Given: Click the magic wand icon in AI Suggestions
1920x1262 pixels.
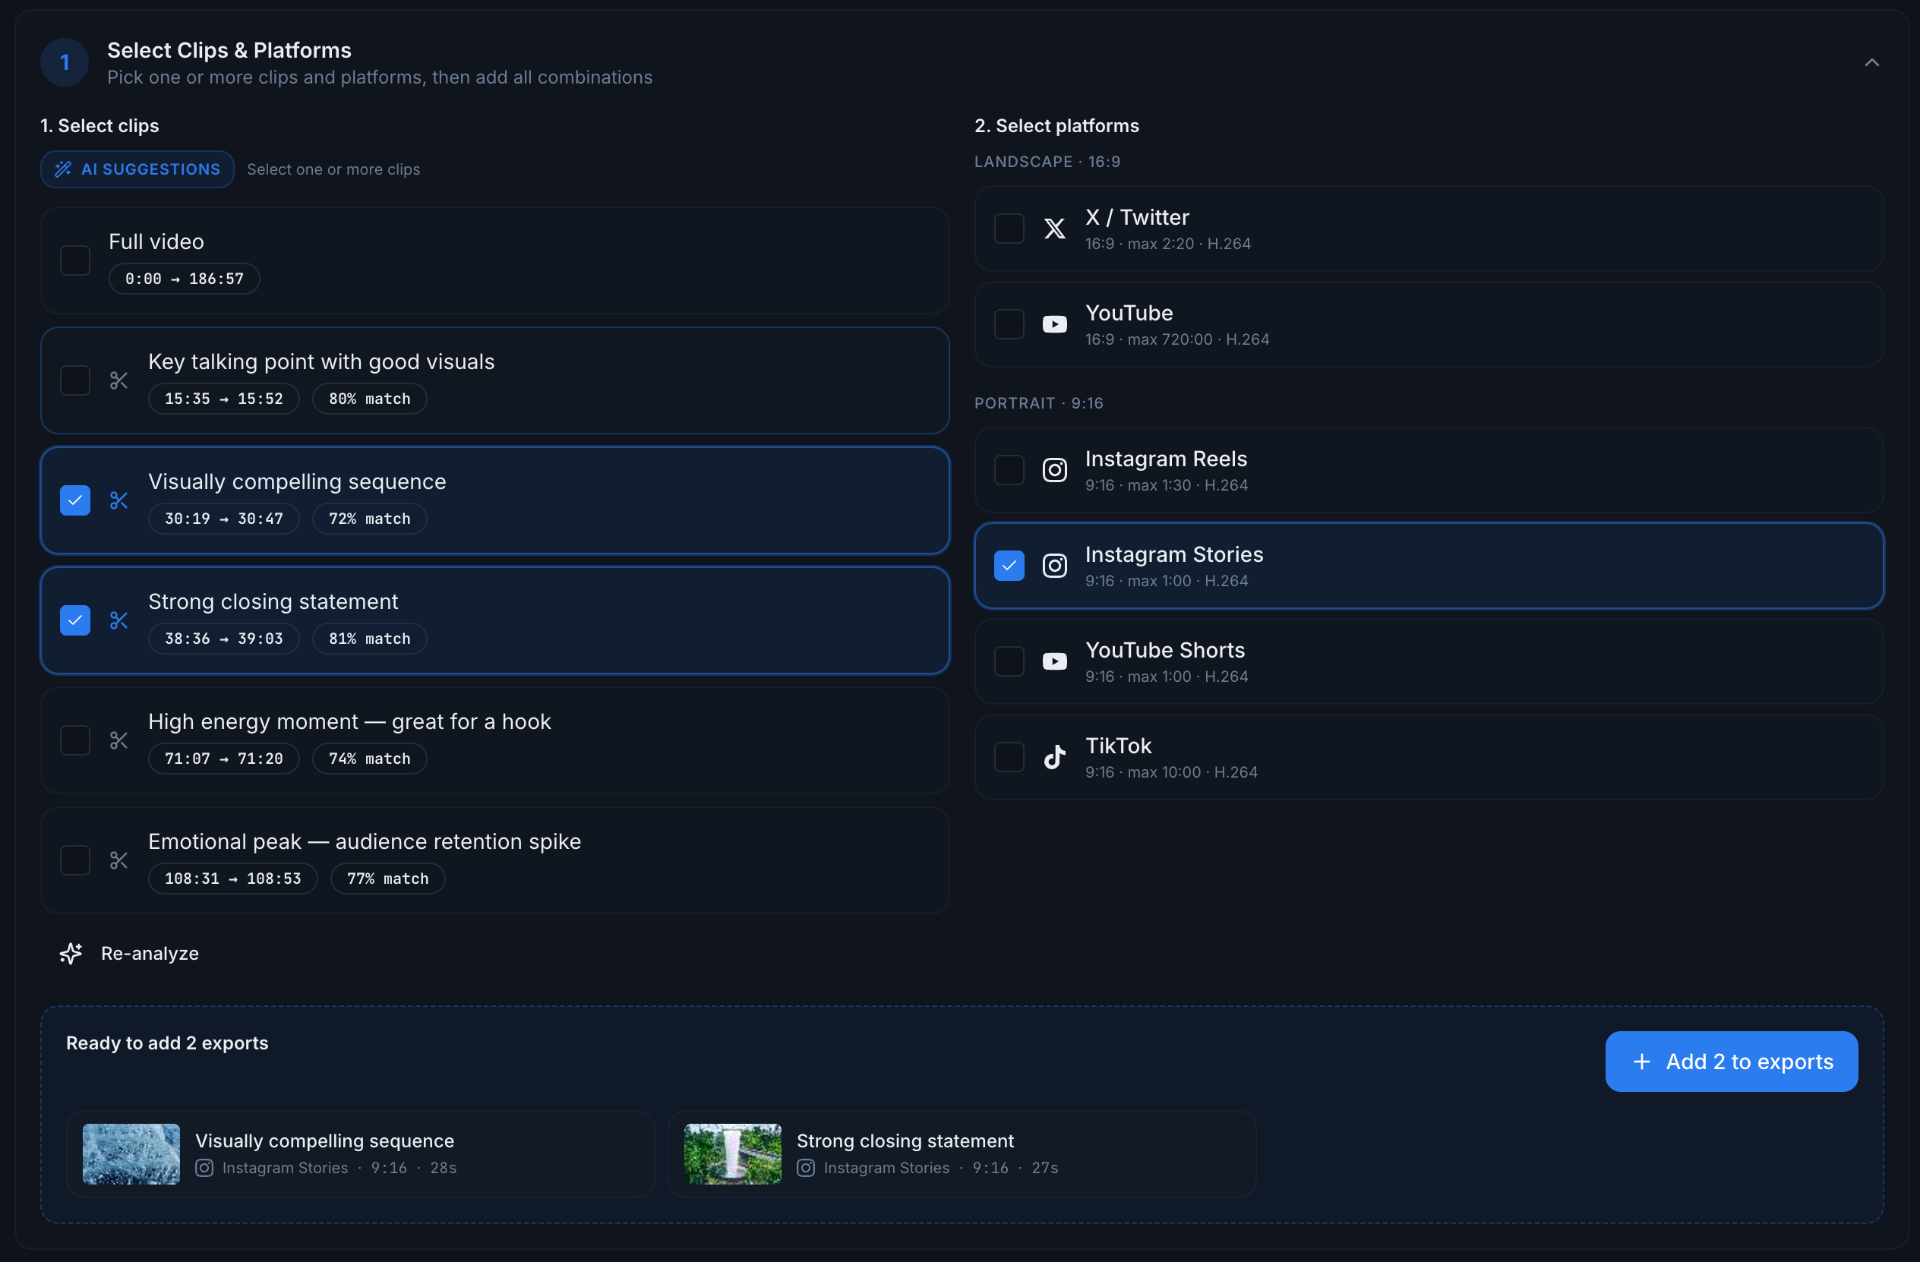Looking at the screenshot, I should pos(63,170).
